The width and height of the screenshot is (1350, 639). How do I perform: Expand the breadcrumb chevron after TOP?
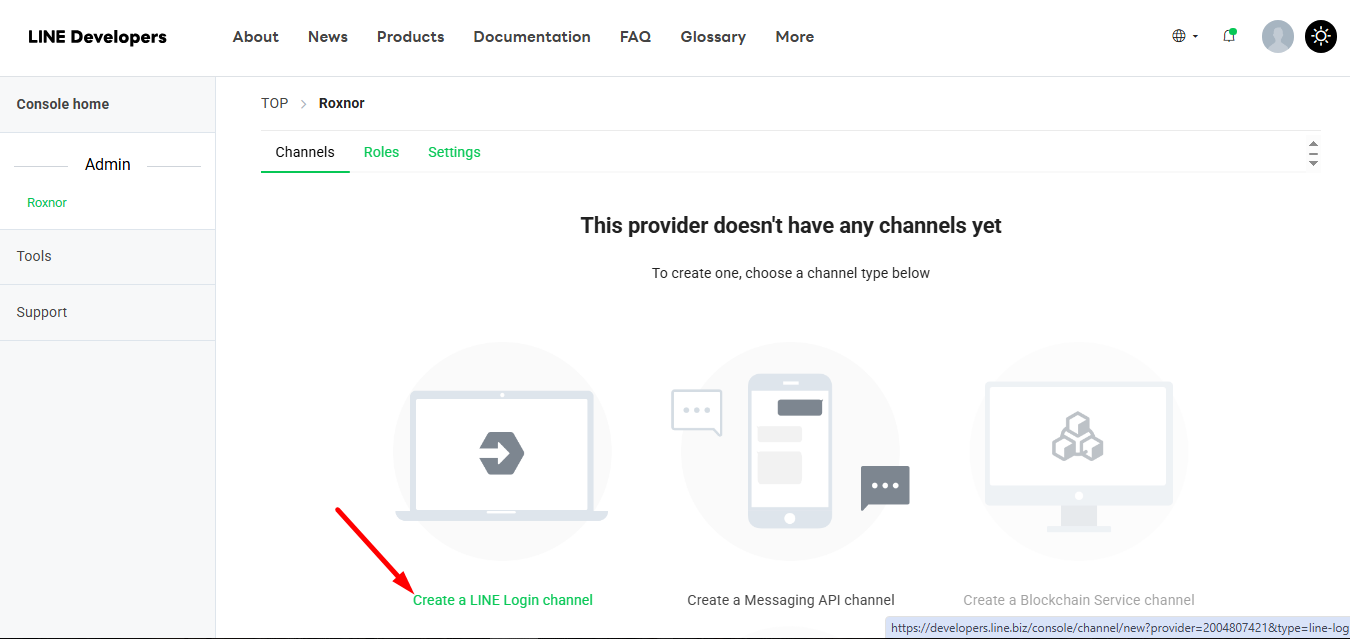coord(302,103)
